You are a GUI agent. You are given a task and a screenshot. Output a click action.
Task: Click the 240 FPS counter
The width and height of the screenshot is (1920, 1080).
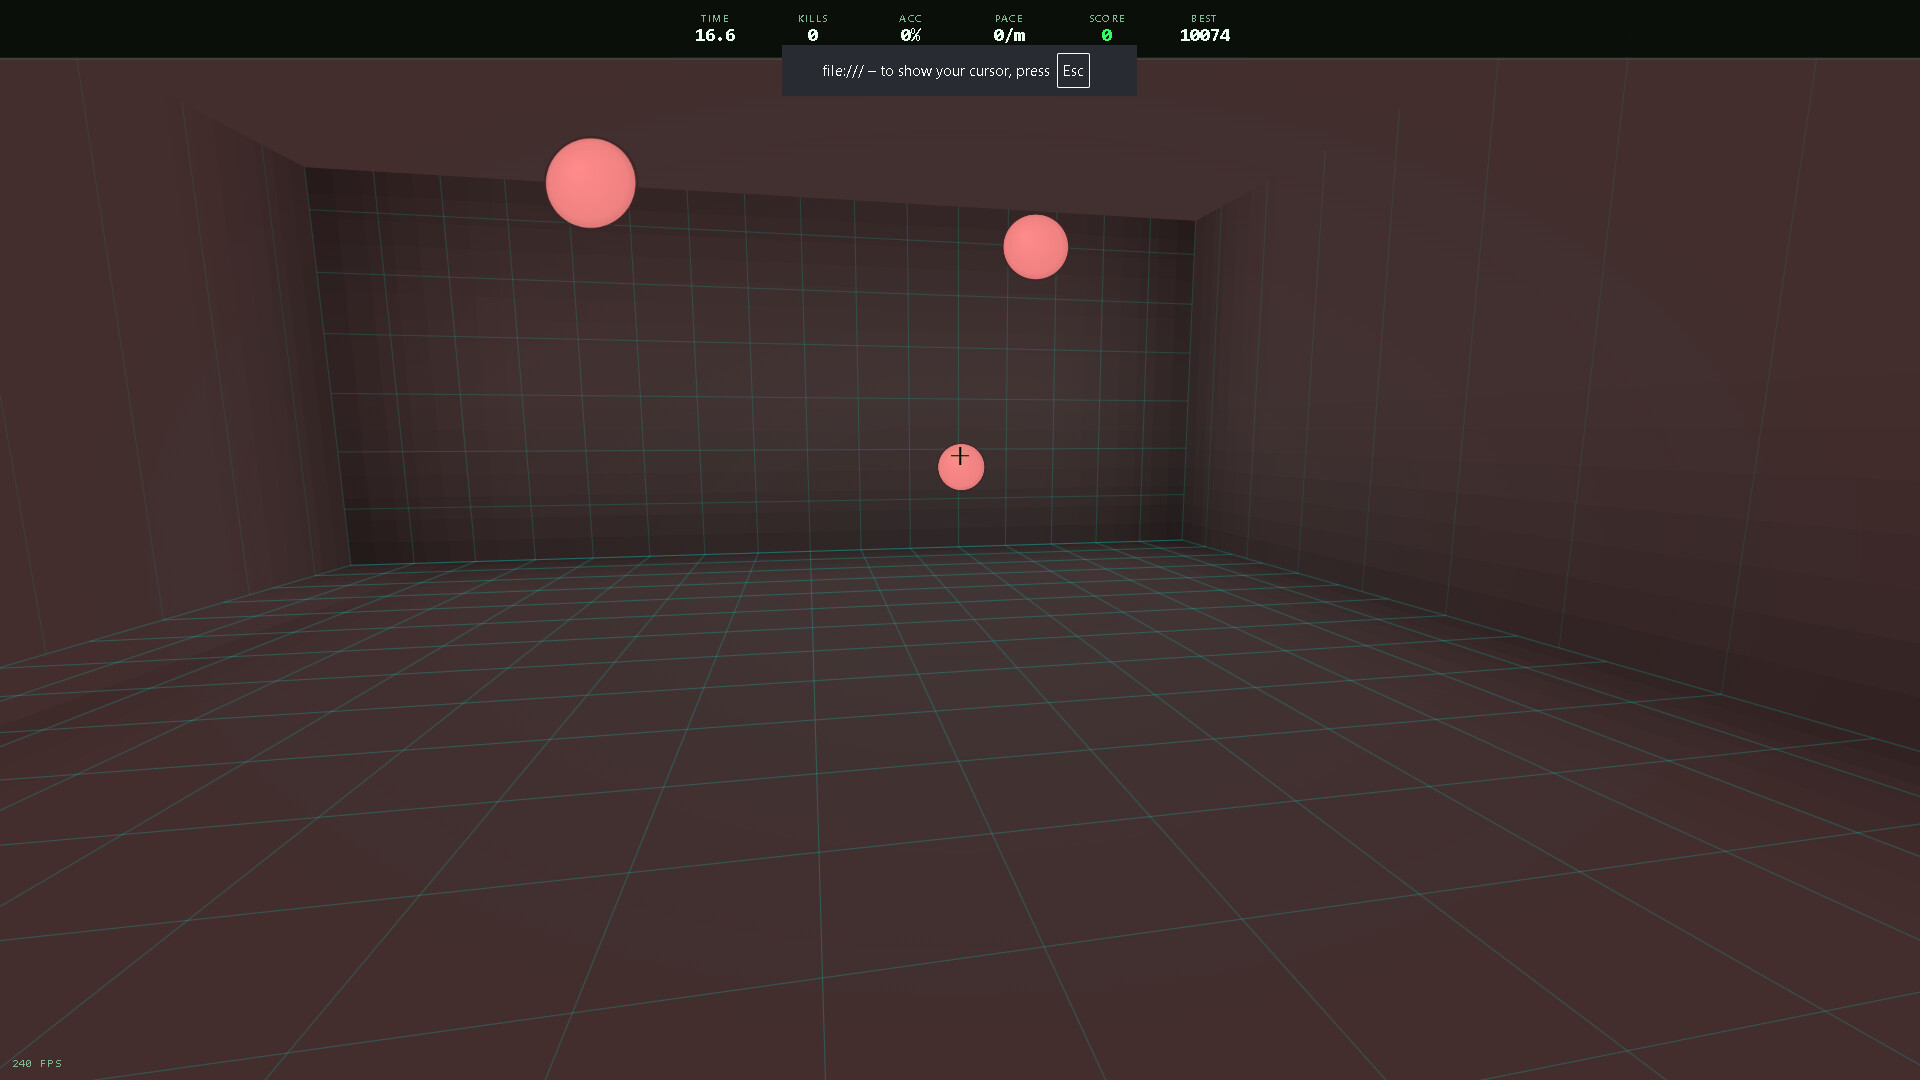pyautogui.click(x=37, y=1063)
